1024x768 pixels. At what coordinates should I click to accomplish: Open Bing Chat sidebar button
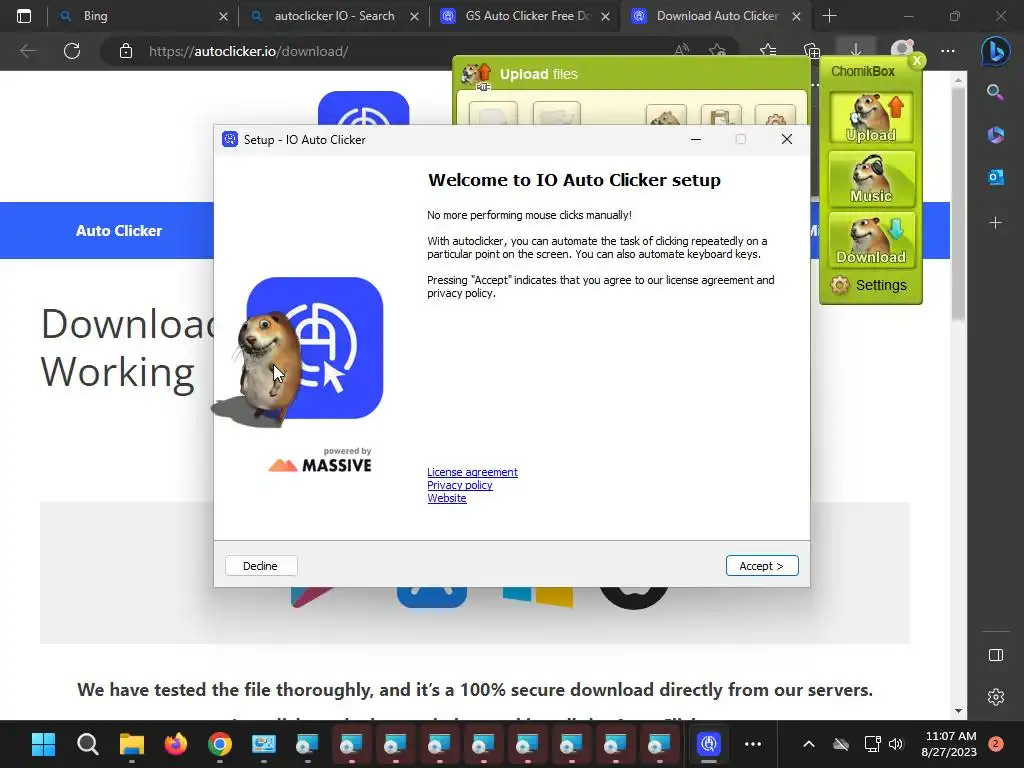(995, 51)
